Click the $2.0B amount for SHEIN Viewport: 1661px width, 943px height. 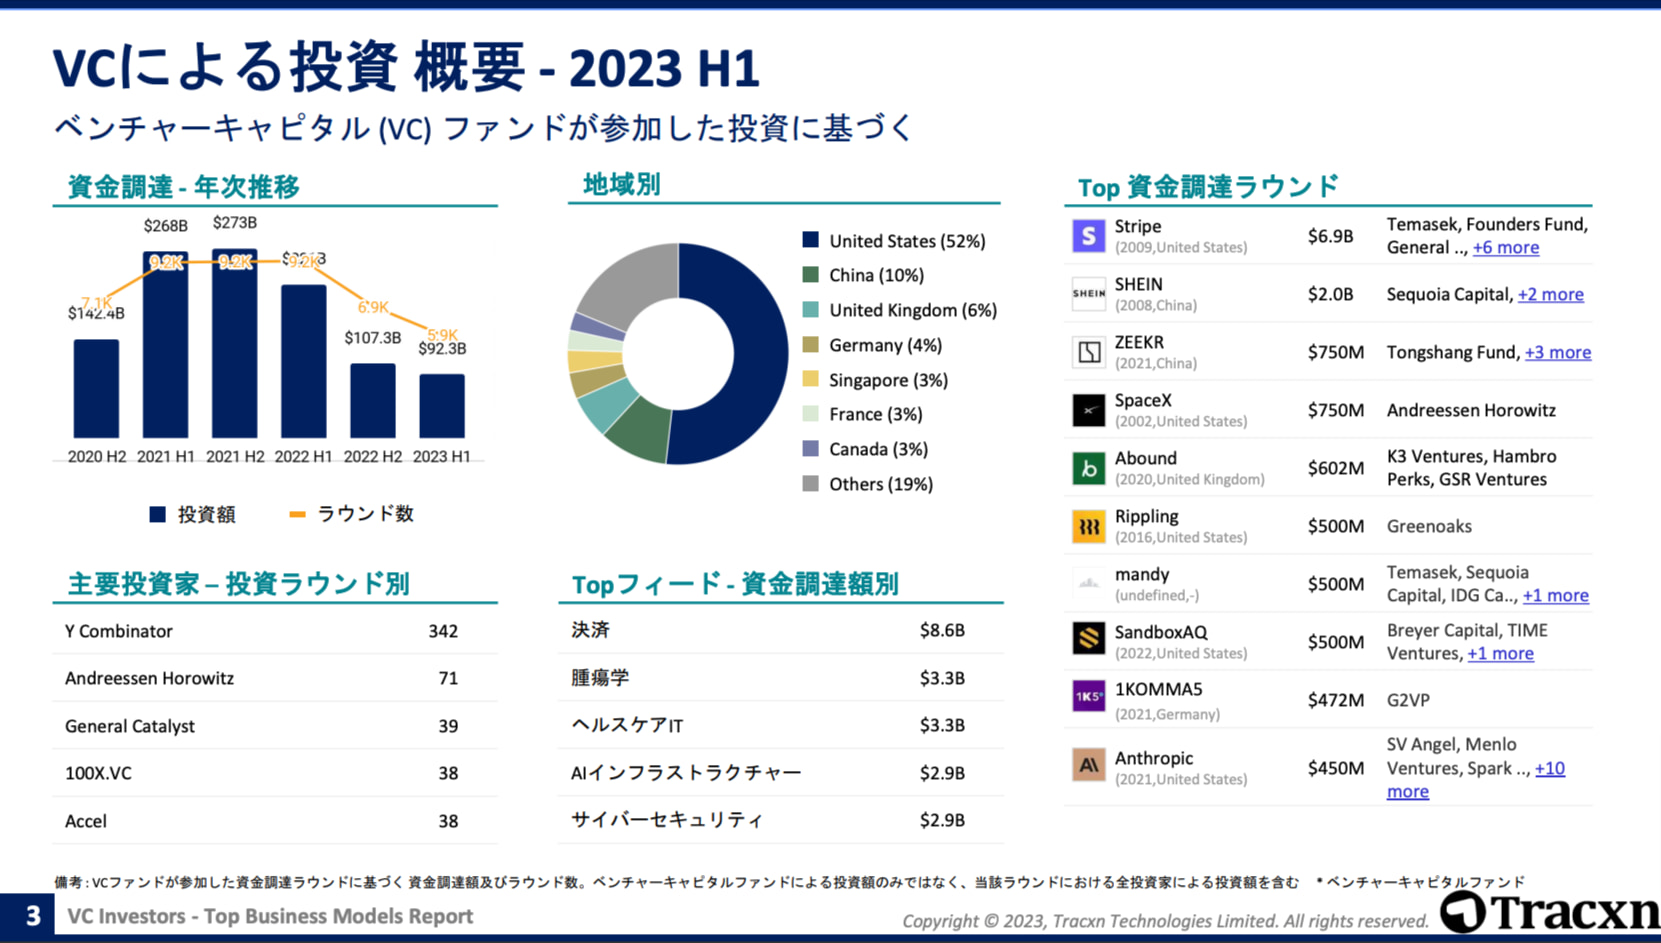(1330, 294)
